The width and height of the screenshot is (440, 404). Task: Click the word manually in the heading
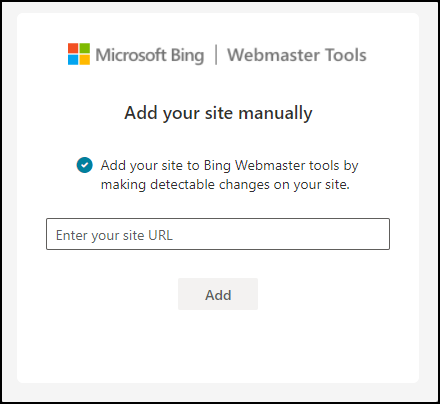click(275, 113)
